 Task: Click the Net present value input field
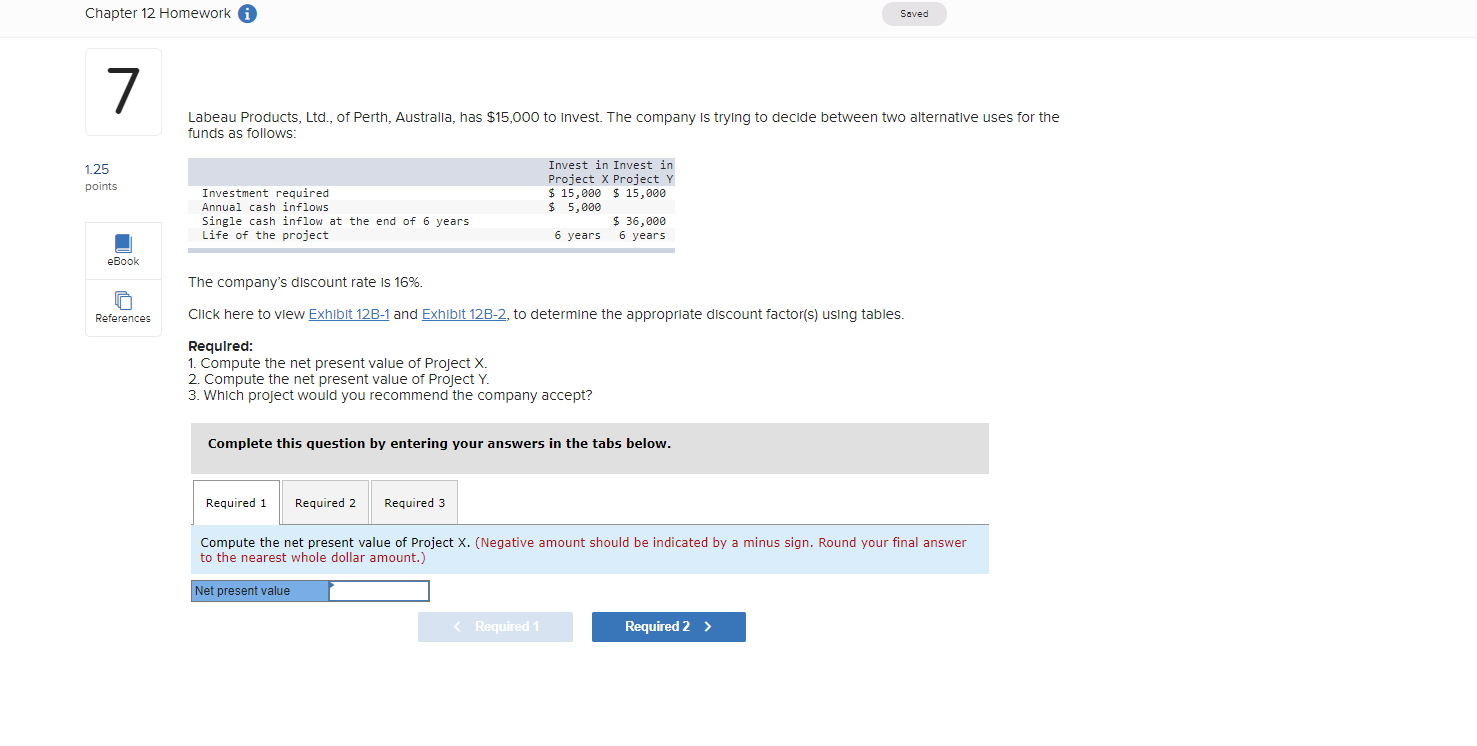click(x=379, y=591)
